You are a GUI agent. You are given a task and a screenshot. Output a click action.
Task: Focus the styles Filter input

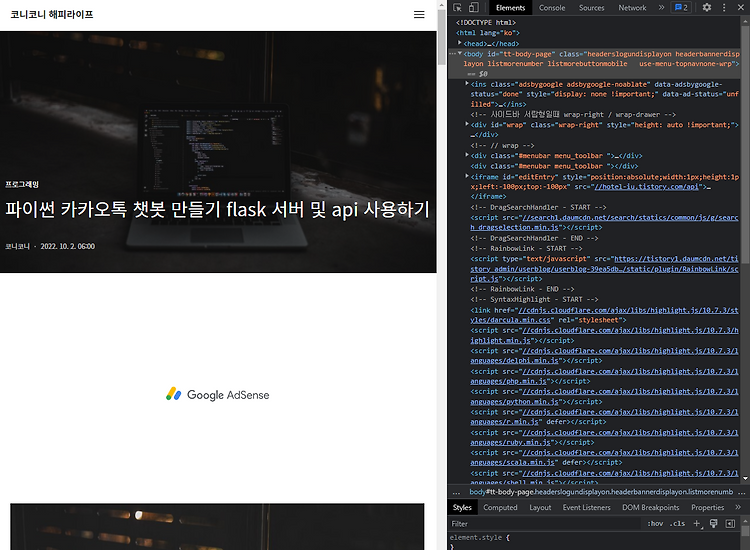pyautogui.click(x=545, y=524)
